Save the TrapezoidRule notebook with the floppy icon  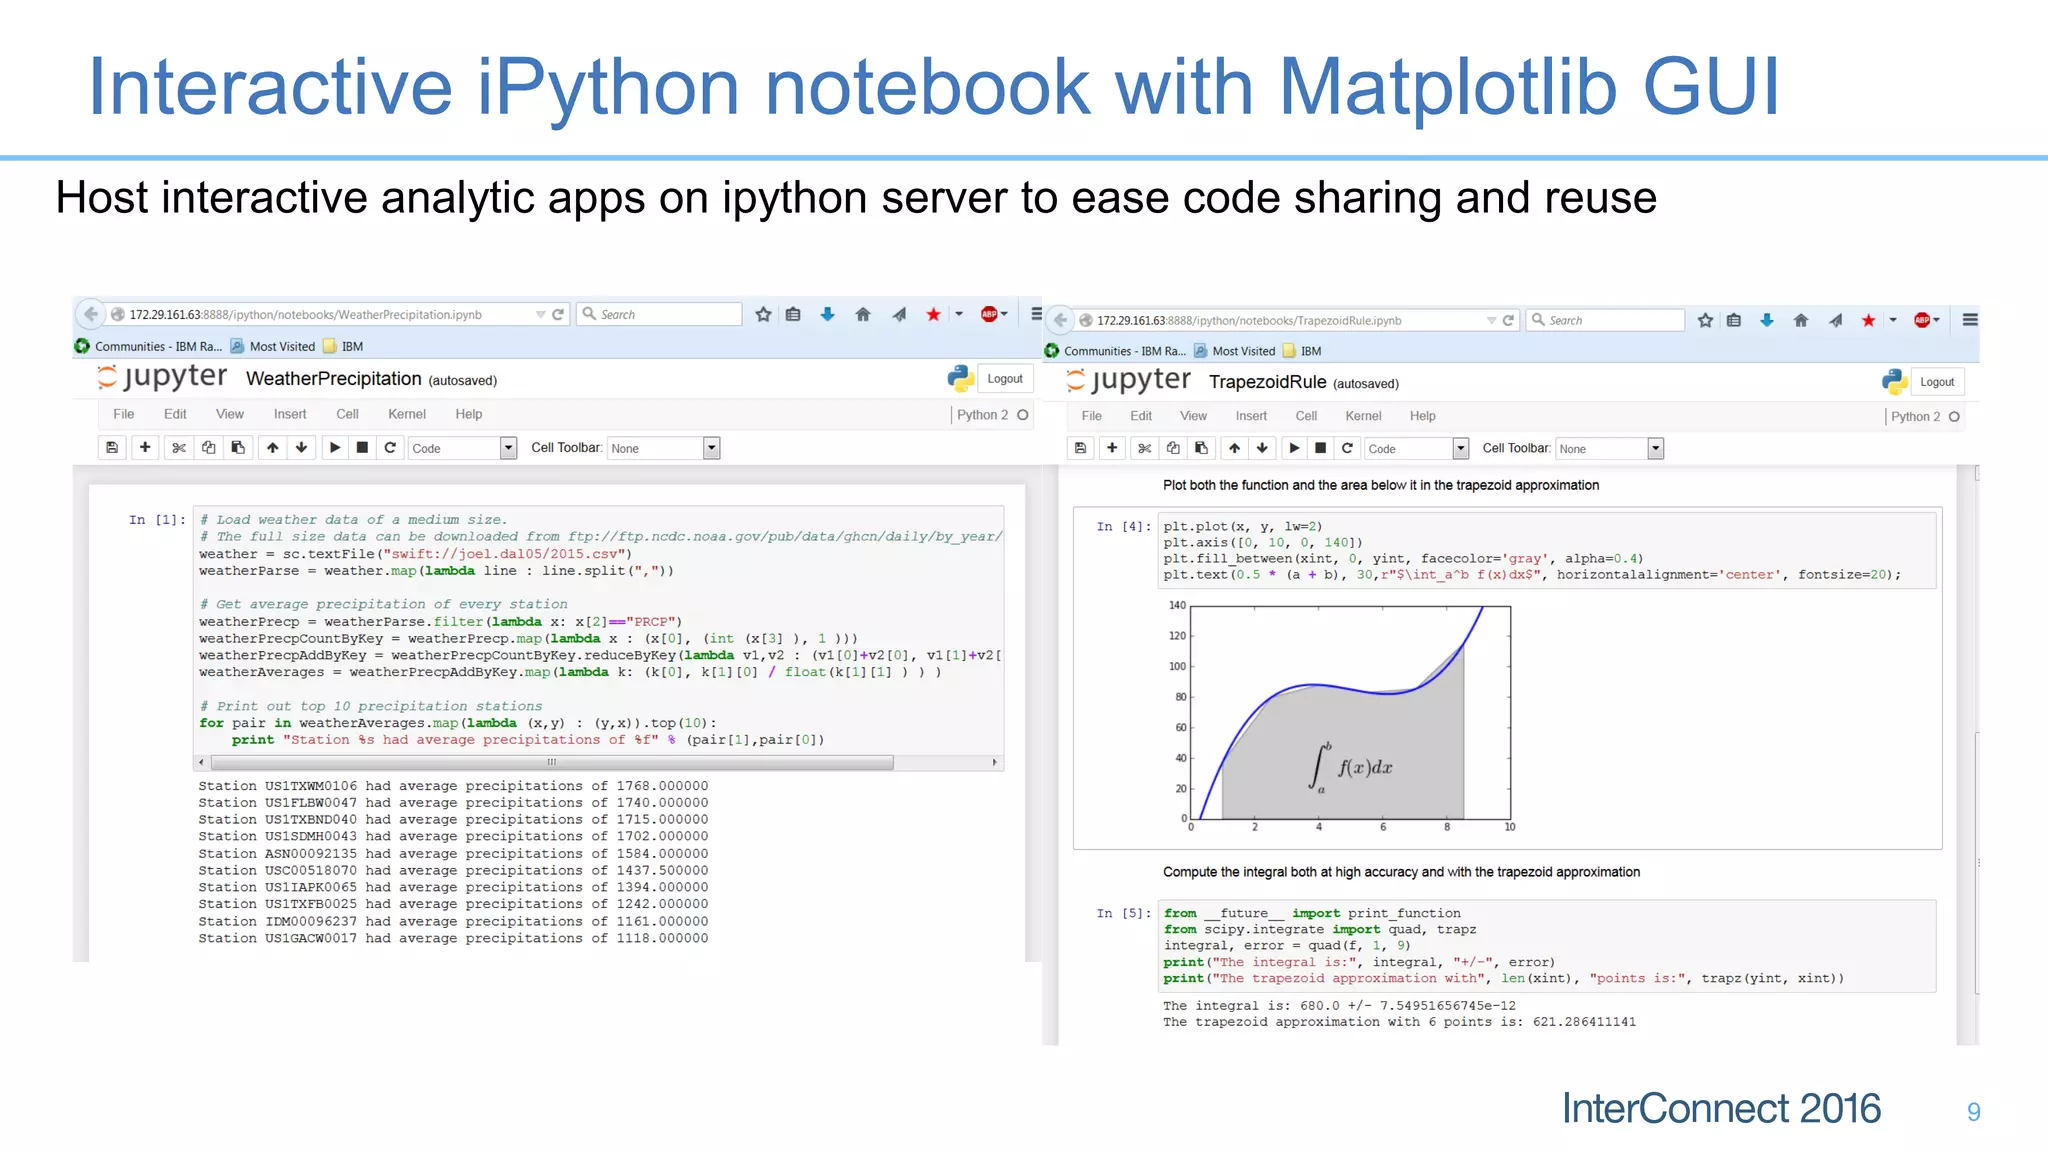(1080, 448)
